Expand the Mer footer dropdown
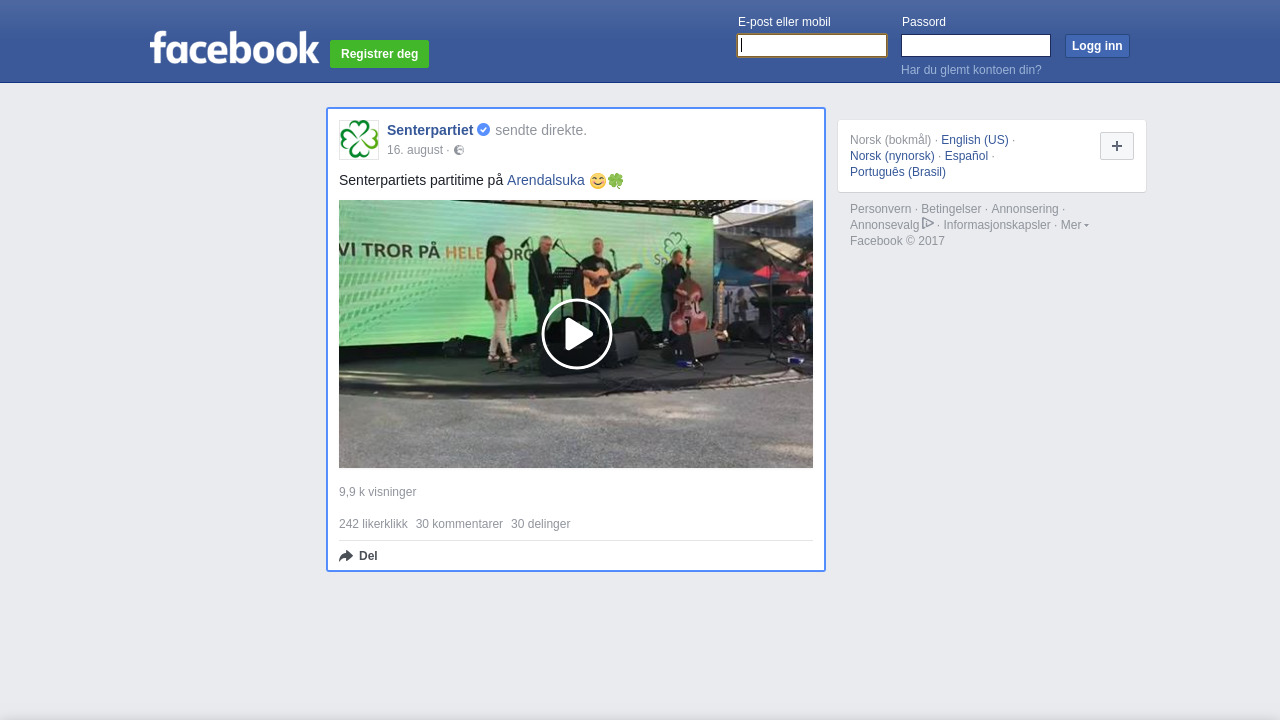Image resolution: width=1280 pixels, height=720 pixels. click(1074, 225)
